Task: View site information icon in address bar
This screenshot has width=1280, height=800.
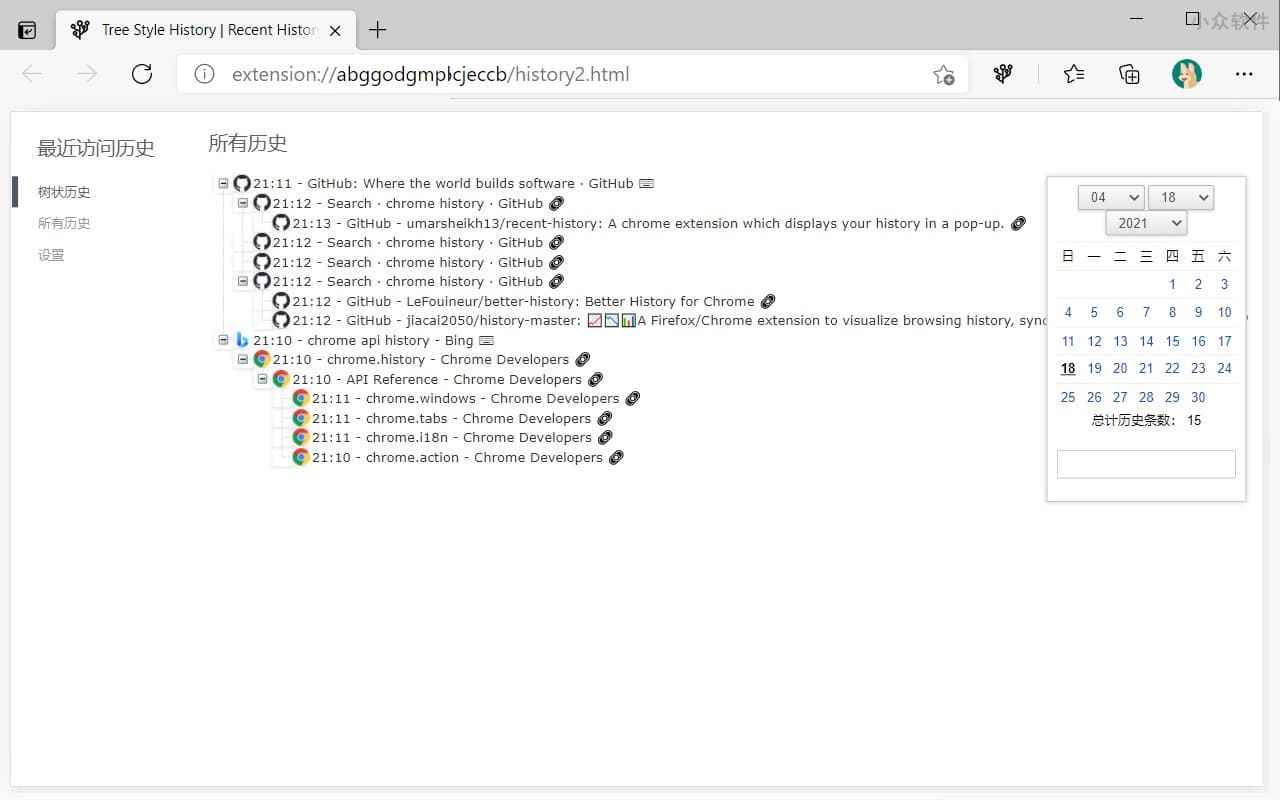Action: click(x=205, y=74)
